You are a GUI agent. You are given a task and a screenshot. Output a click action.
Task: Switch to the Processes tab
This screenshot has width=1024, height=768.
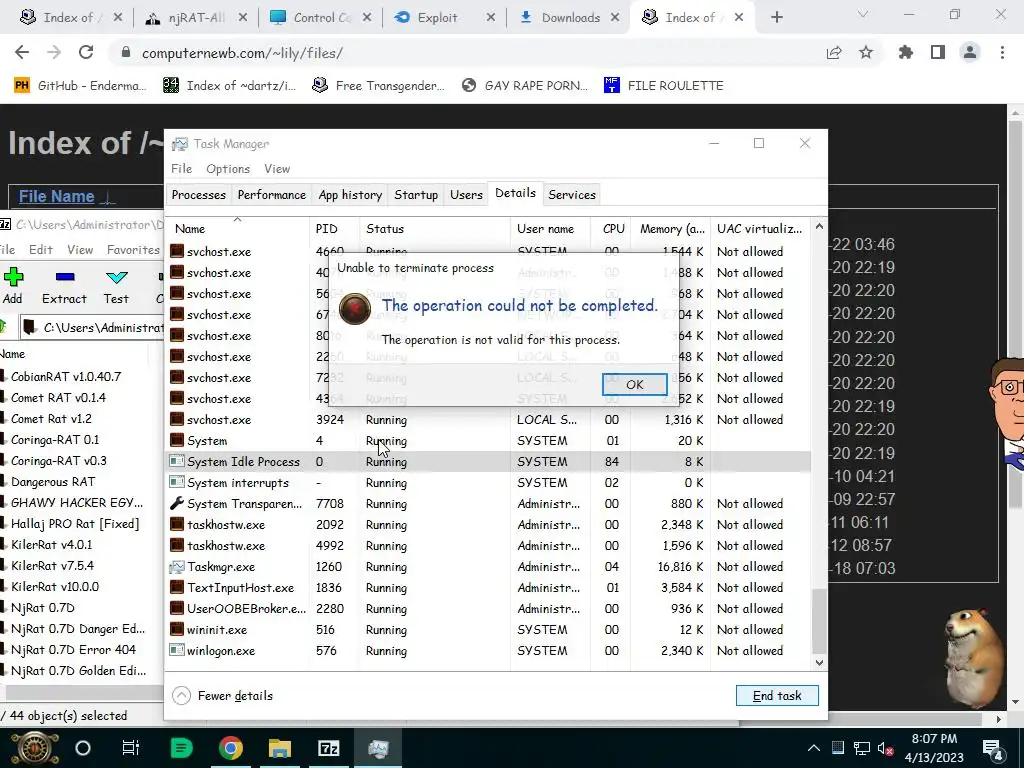pos(199,195)
